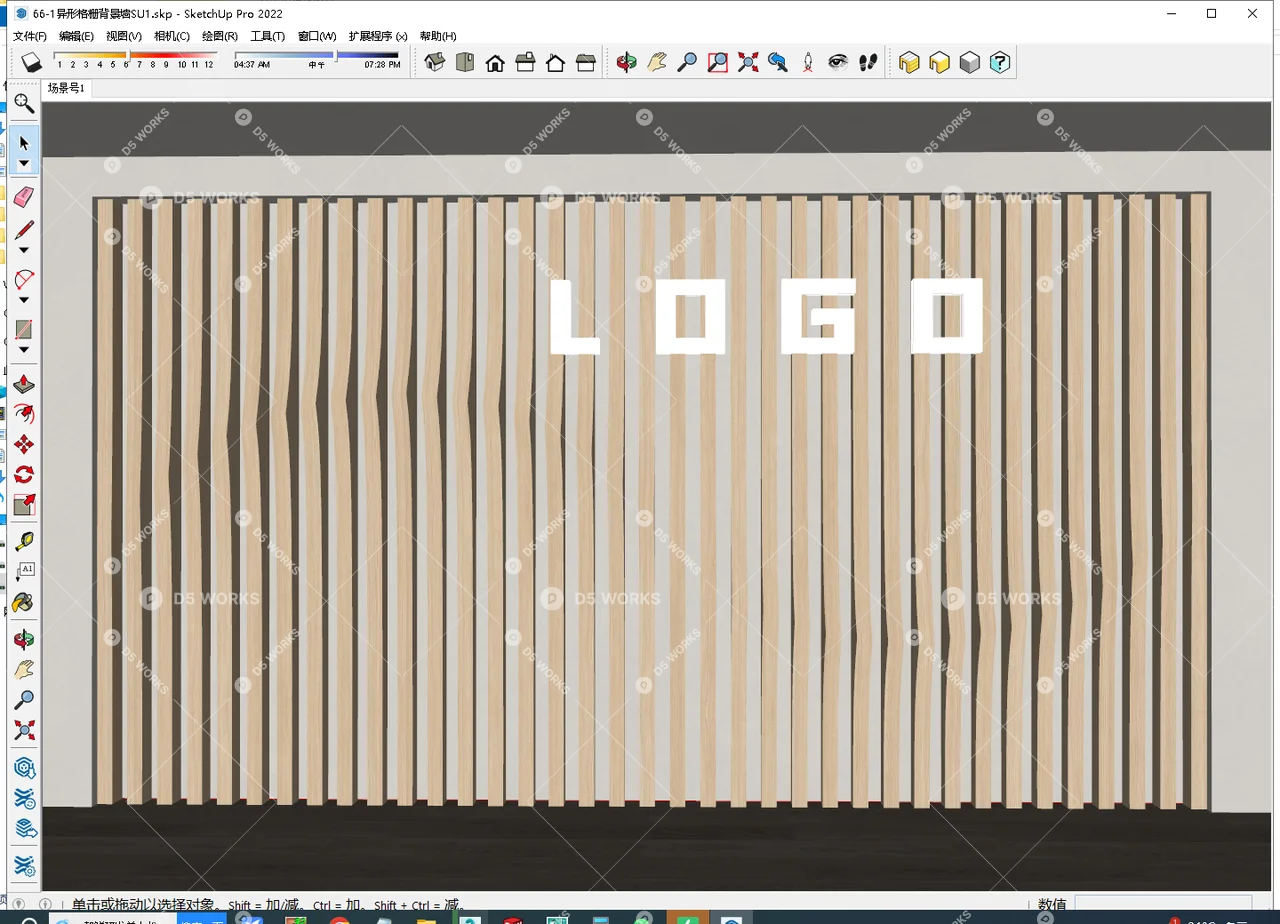Toggle the X-ray cube icon top right
The height and width of the screenshot is (924, 1280).
coord(908,62)
